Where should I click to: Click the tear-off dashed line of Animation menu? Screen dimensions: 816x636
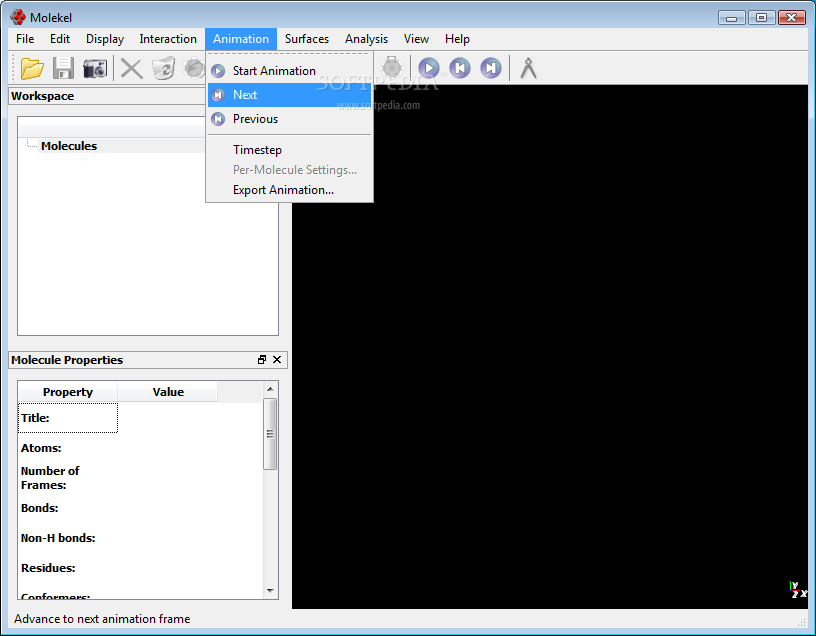(x=289, y=54)
